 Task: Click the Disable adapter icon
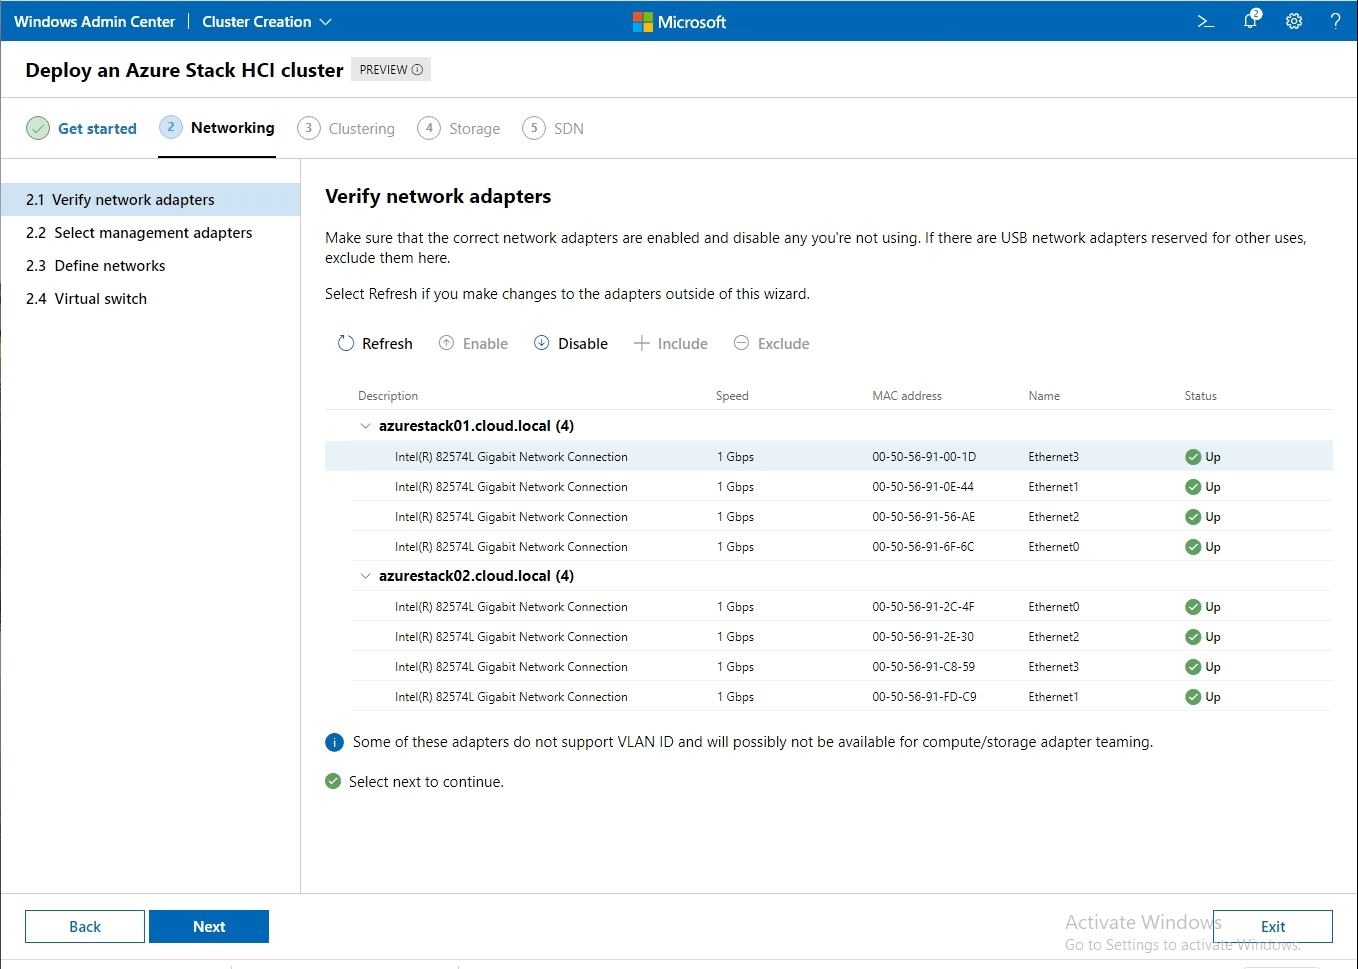[541, 343]
